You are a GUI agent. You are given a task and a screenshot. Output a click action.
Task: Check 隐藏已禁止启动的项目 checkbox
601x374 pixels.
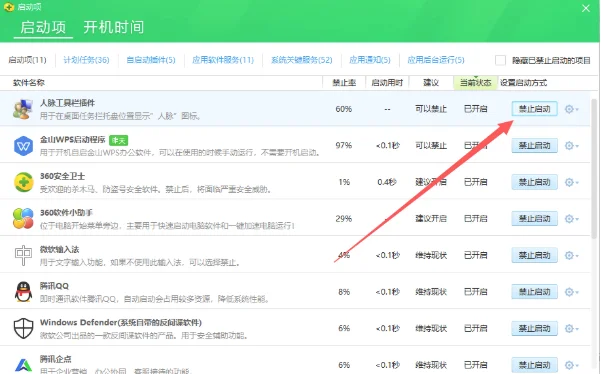[500, 60]
